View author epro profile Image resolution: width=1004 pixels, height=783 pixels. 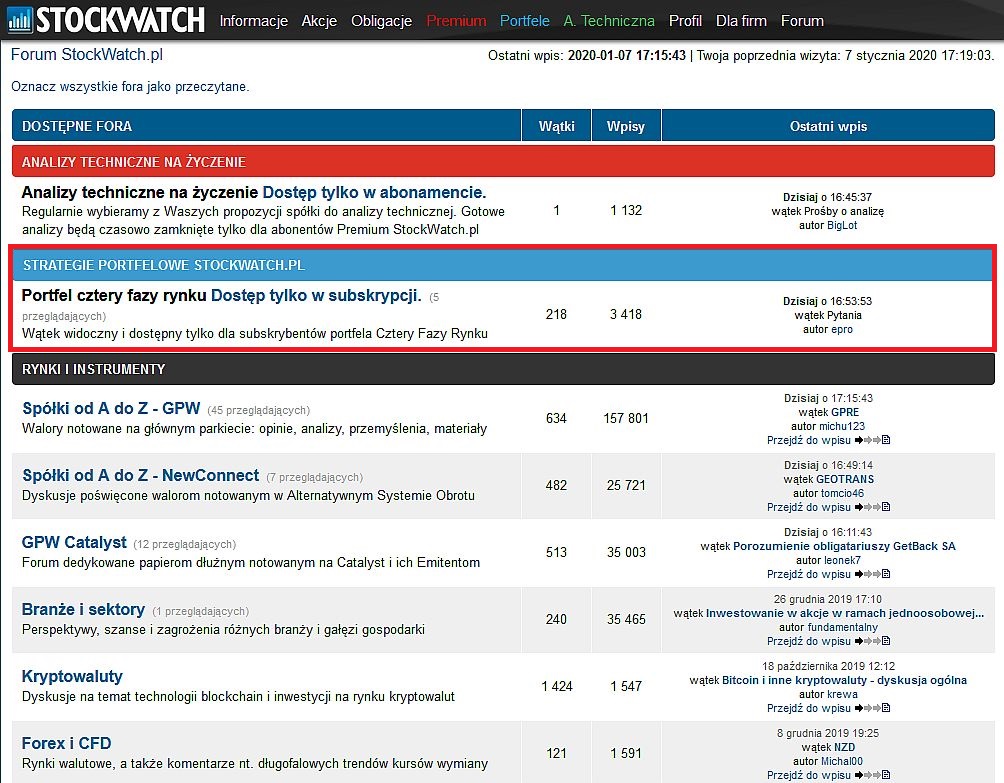(842, 329)
